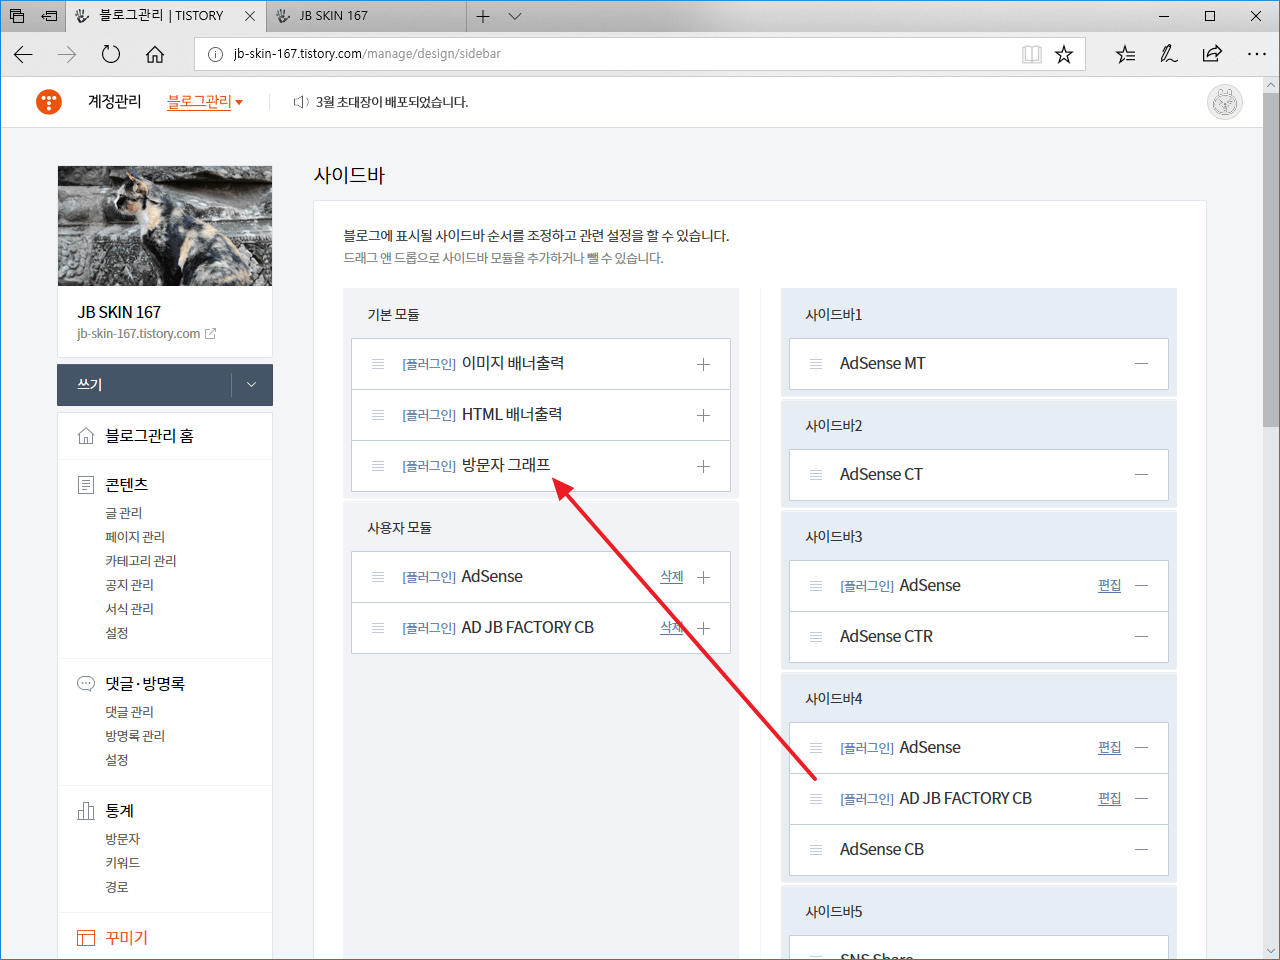Open 글 관리 page

click(124, 513)
